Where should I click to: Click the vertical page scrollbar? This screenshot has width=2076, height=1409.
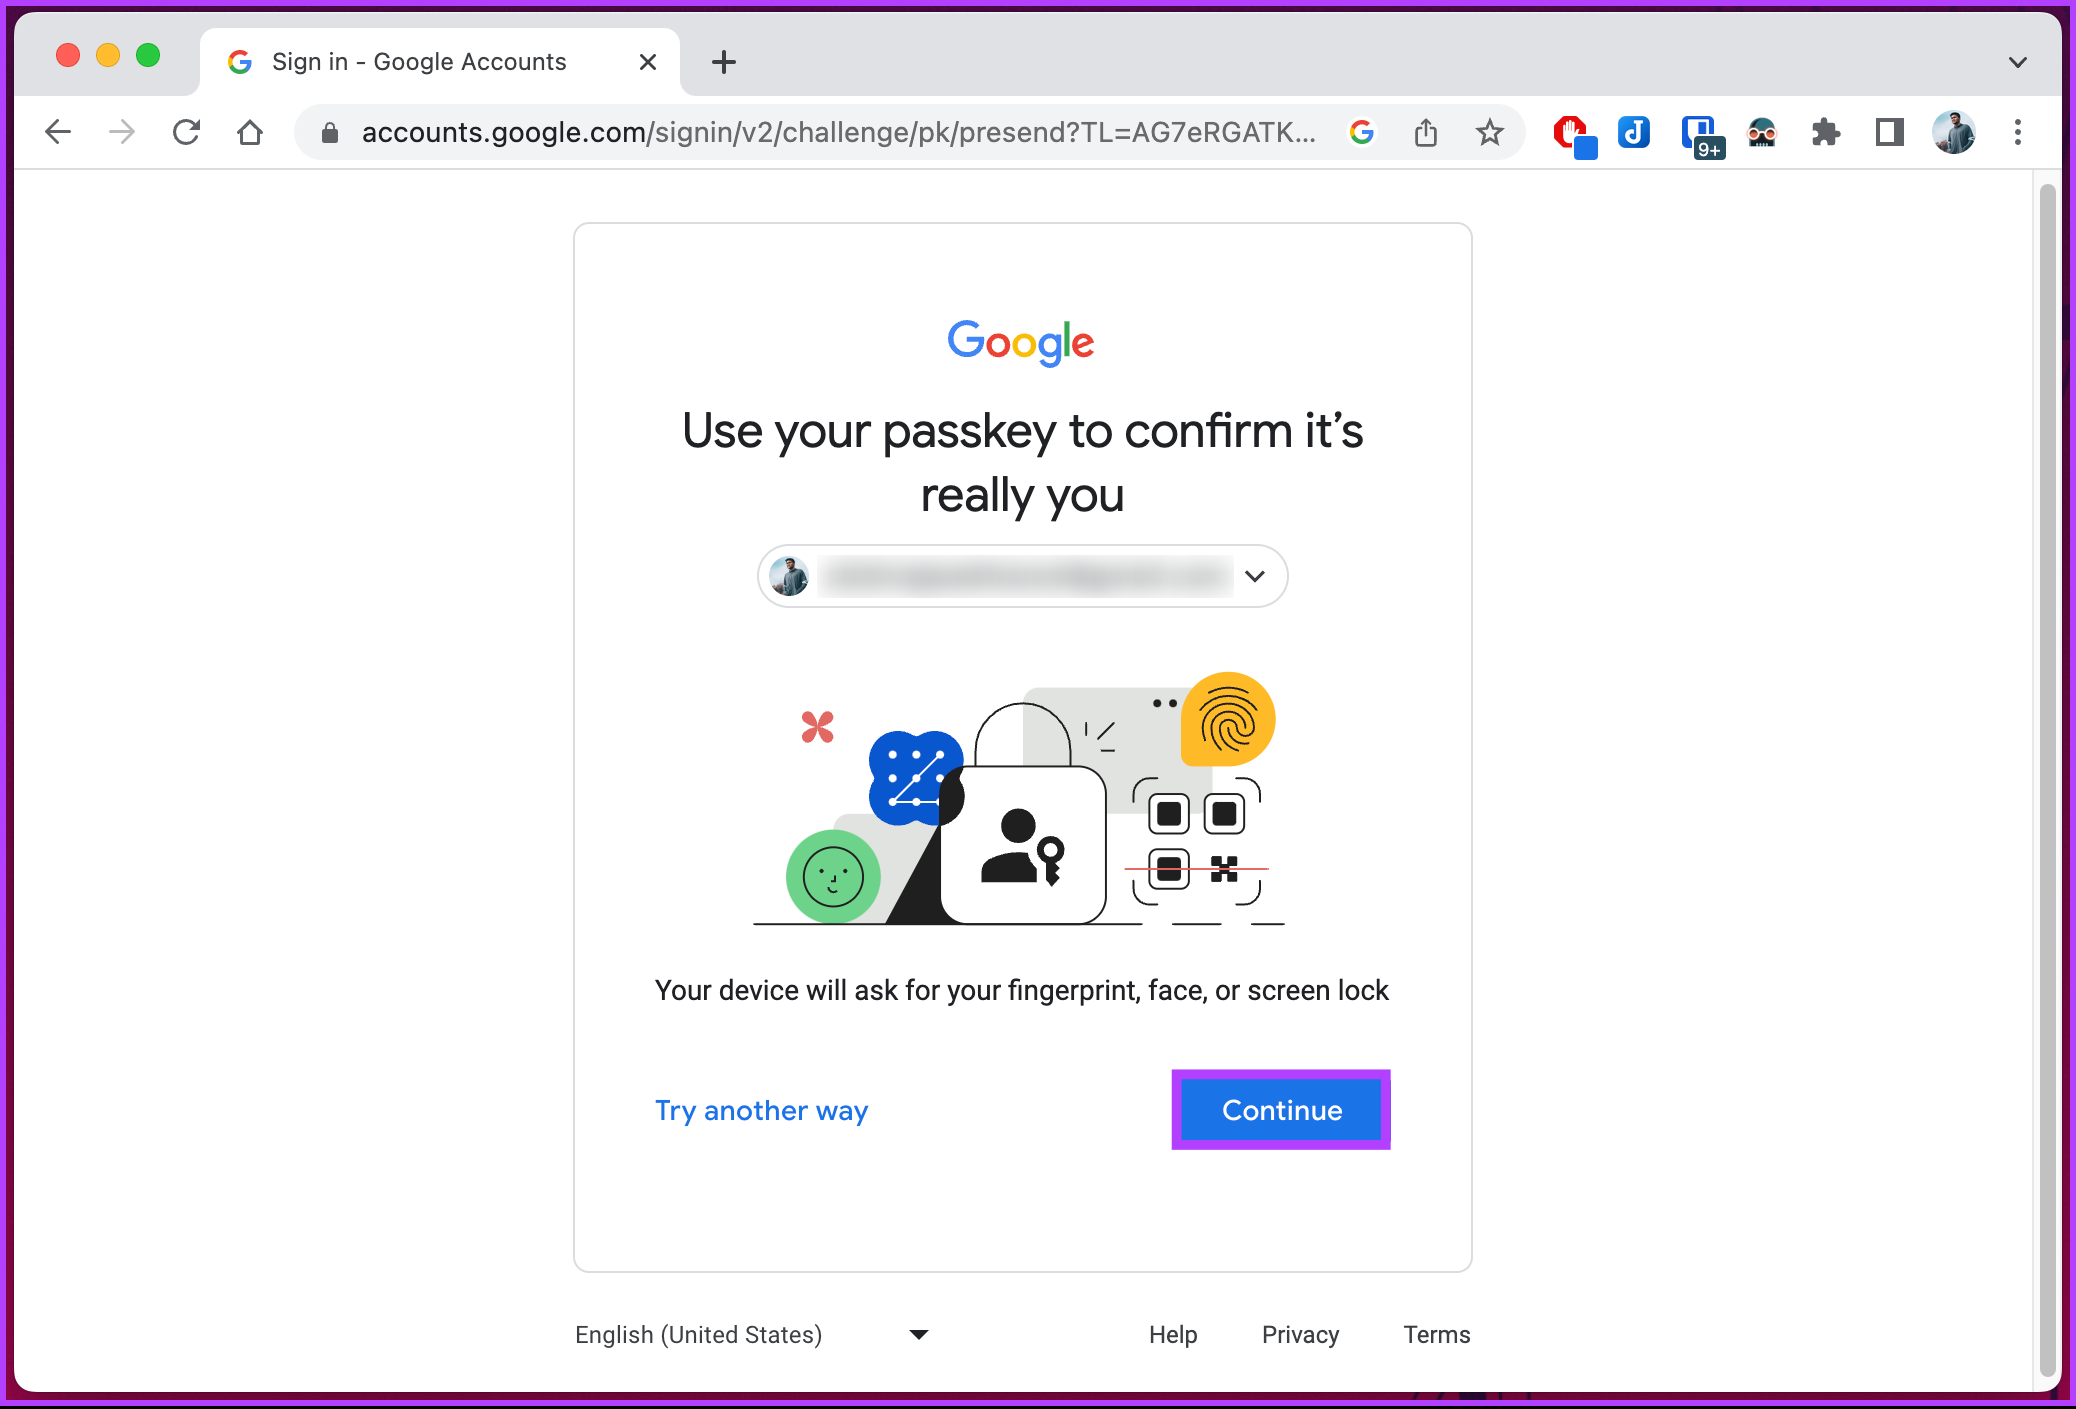click(2047, 780)
